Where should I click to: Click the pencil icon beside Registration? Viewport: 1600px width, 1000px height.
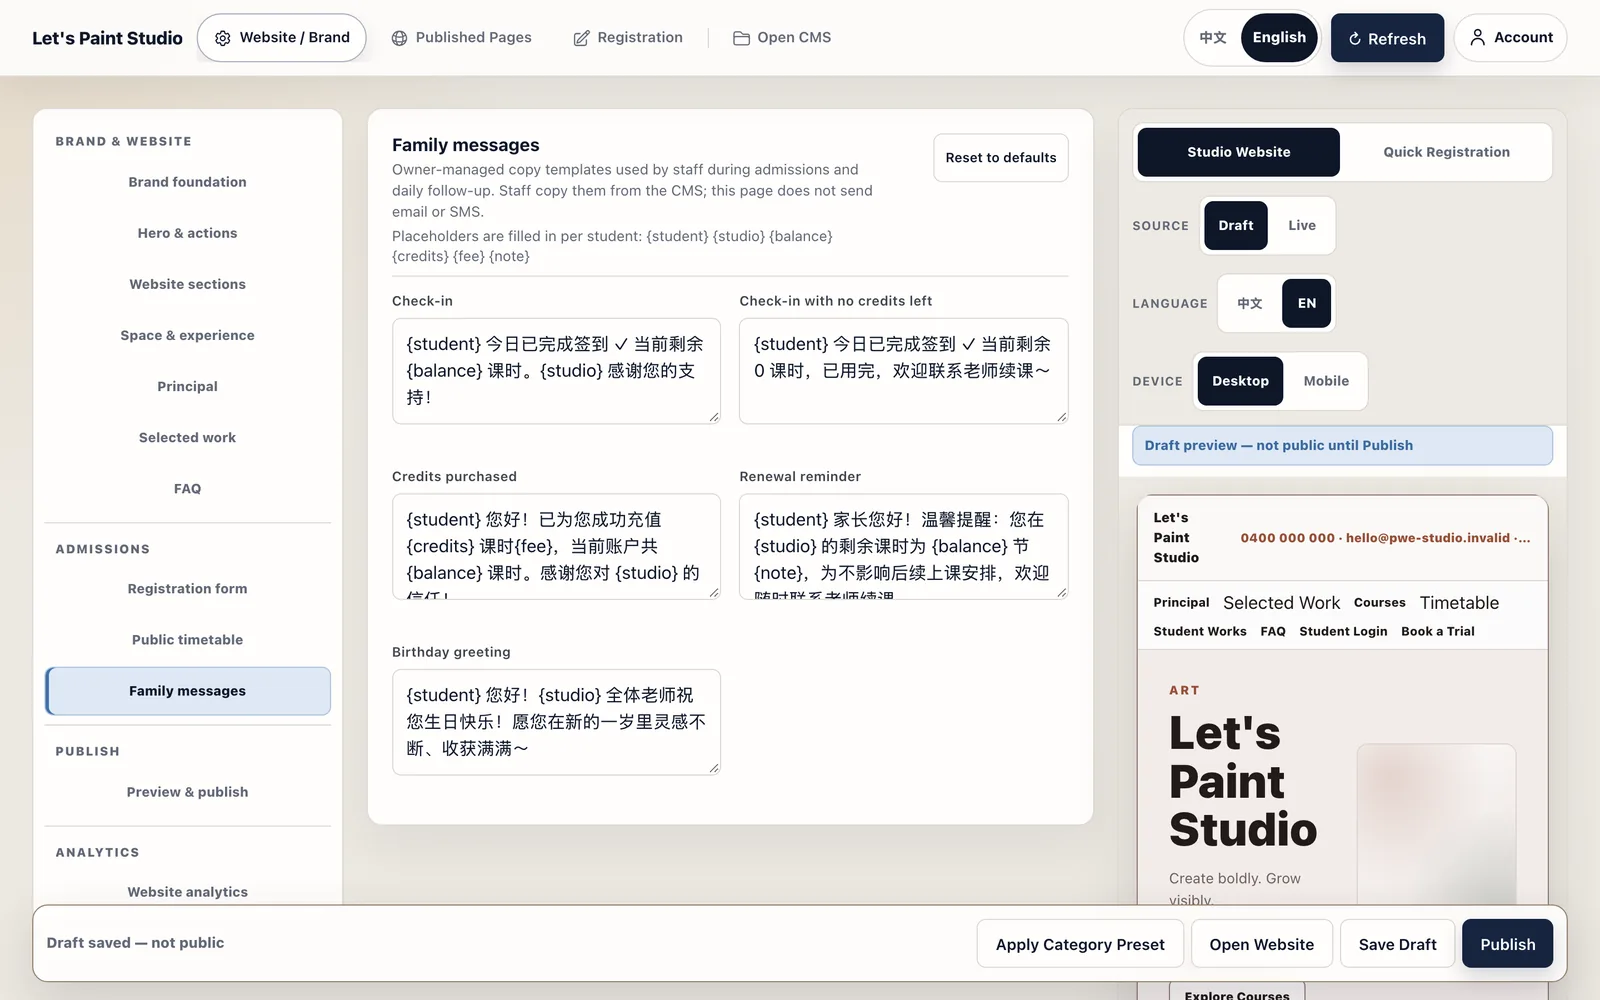tap(581, 38)
